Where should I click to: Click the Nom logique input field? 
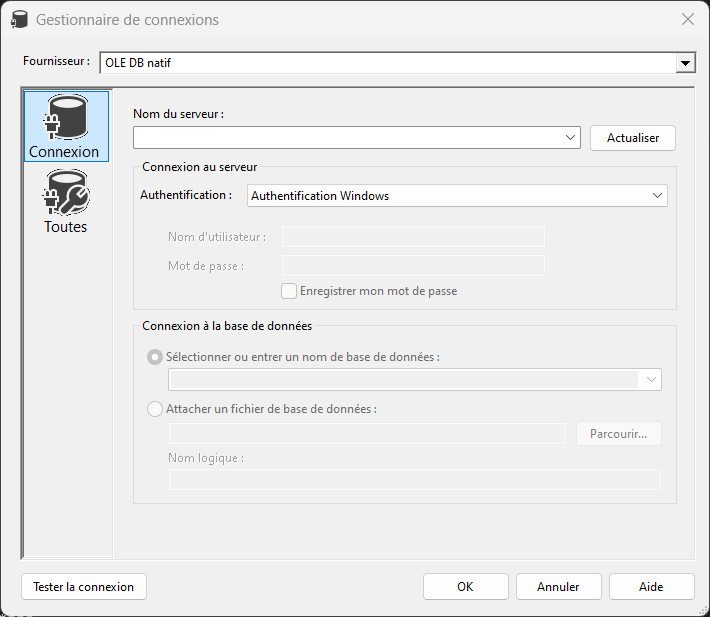point(415,479)
